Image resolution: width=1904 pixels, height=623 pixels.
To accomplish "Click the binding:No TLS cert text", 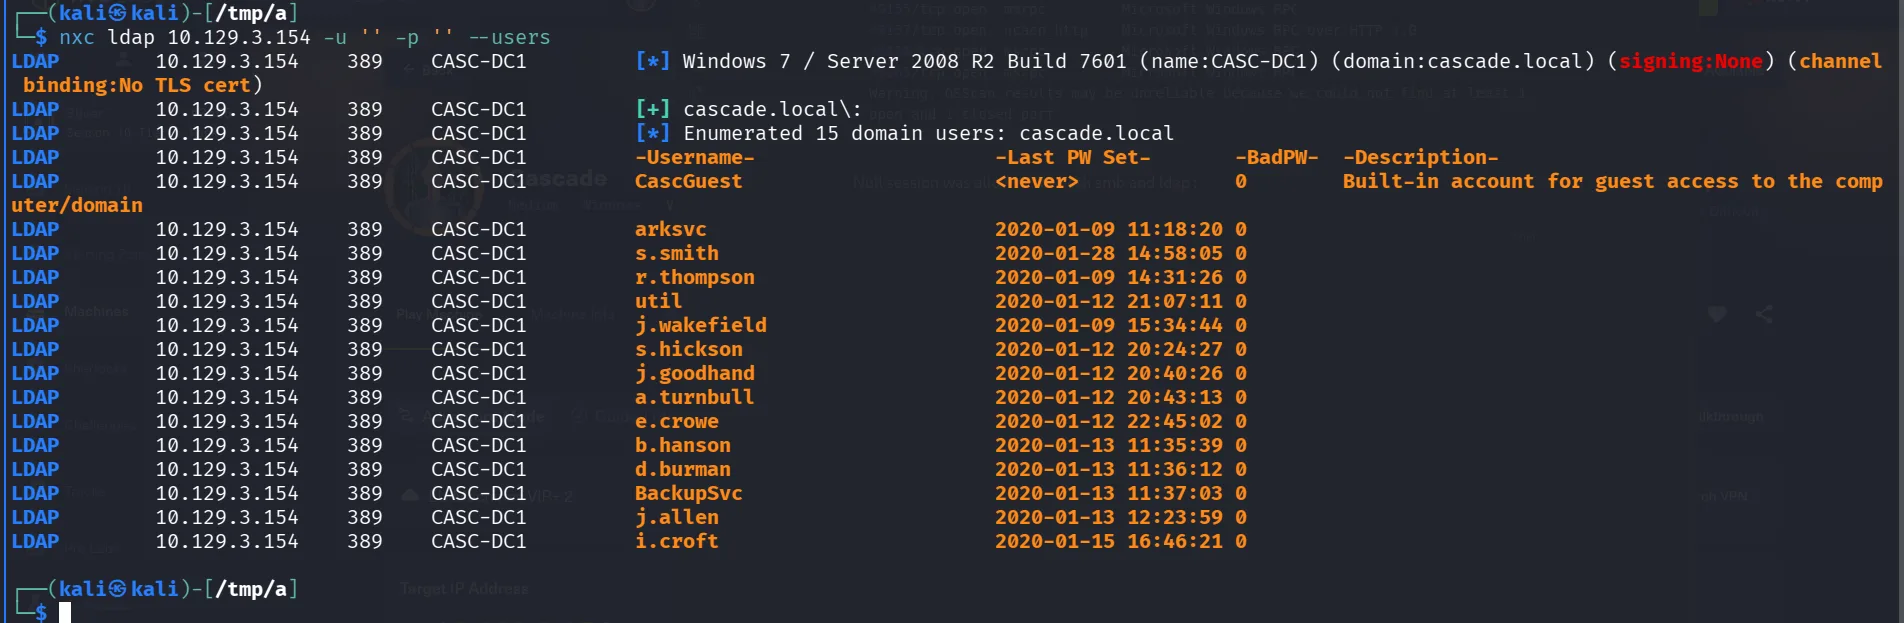I will pos(136,85).
